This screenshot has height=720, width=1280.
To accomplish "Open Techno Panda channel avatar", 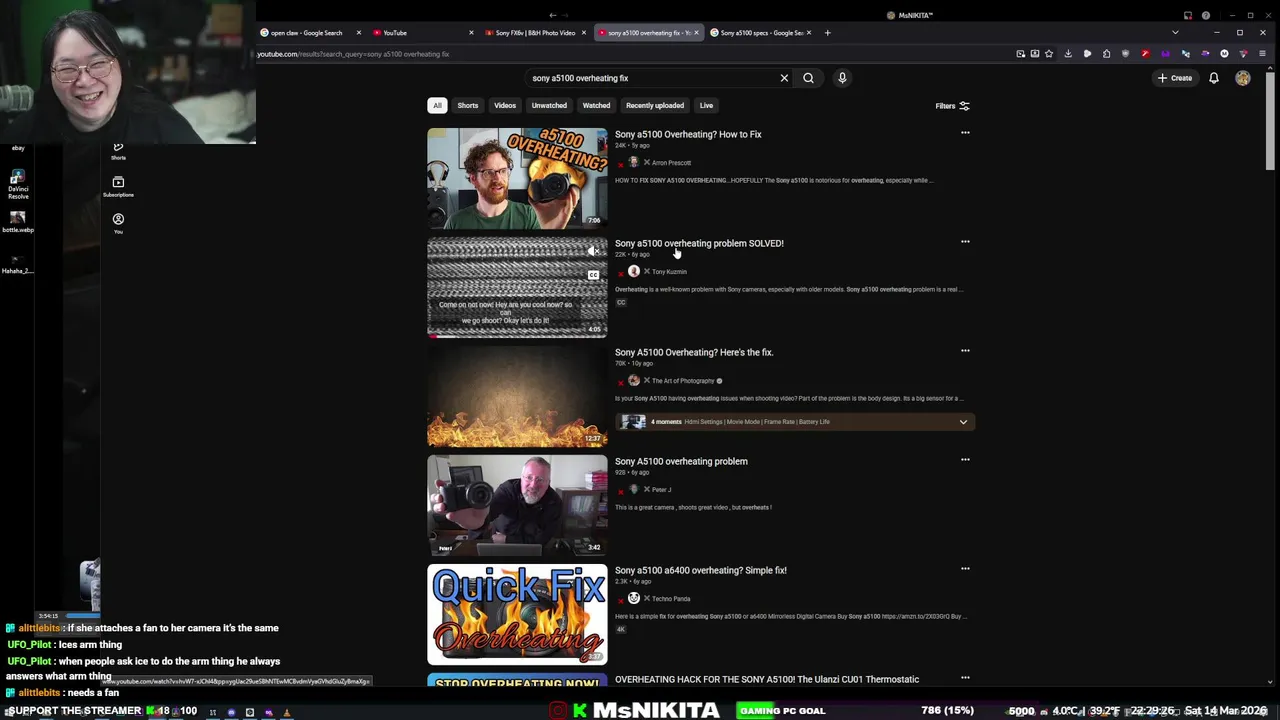I will coord(633,598).
